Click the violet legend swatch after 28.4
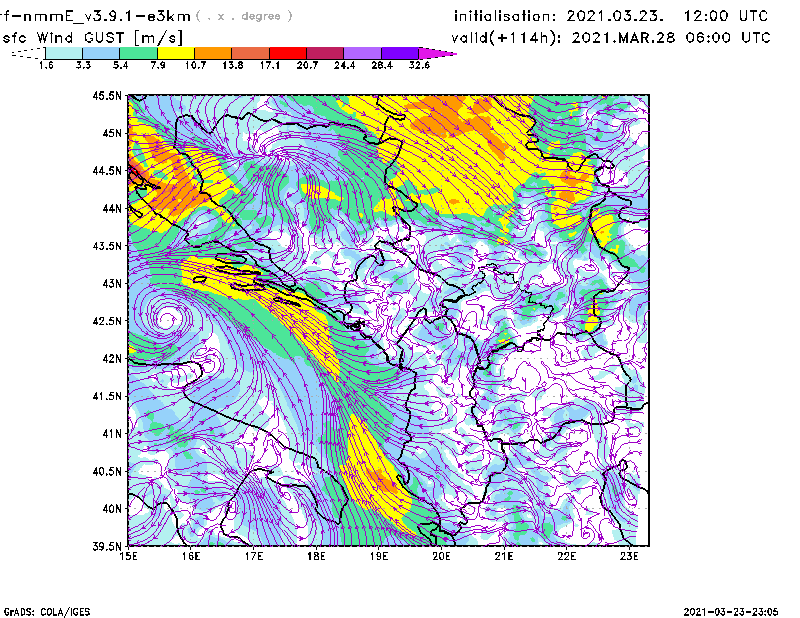Viewport: 800px width, 618px height. 400,53
